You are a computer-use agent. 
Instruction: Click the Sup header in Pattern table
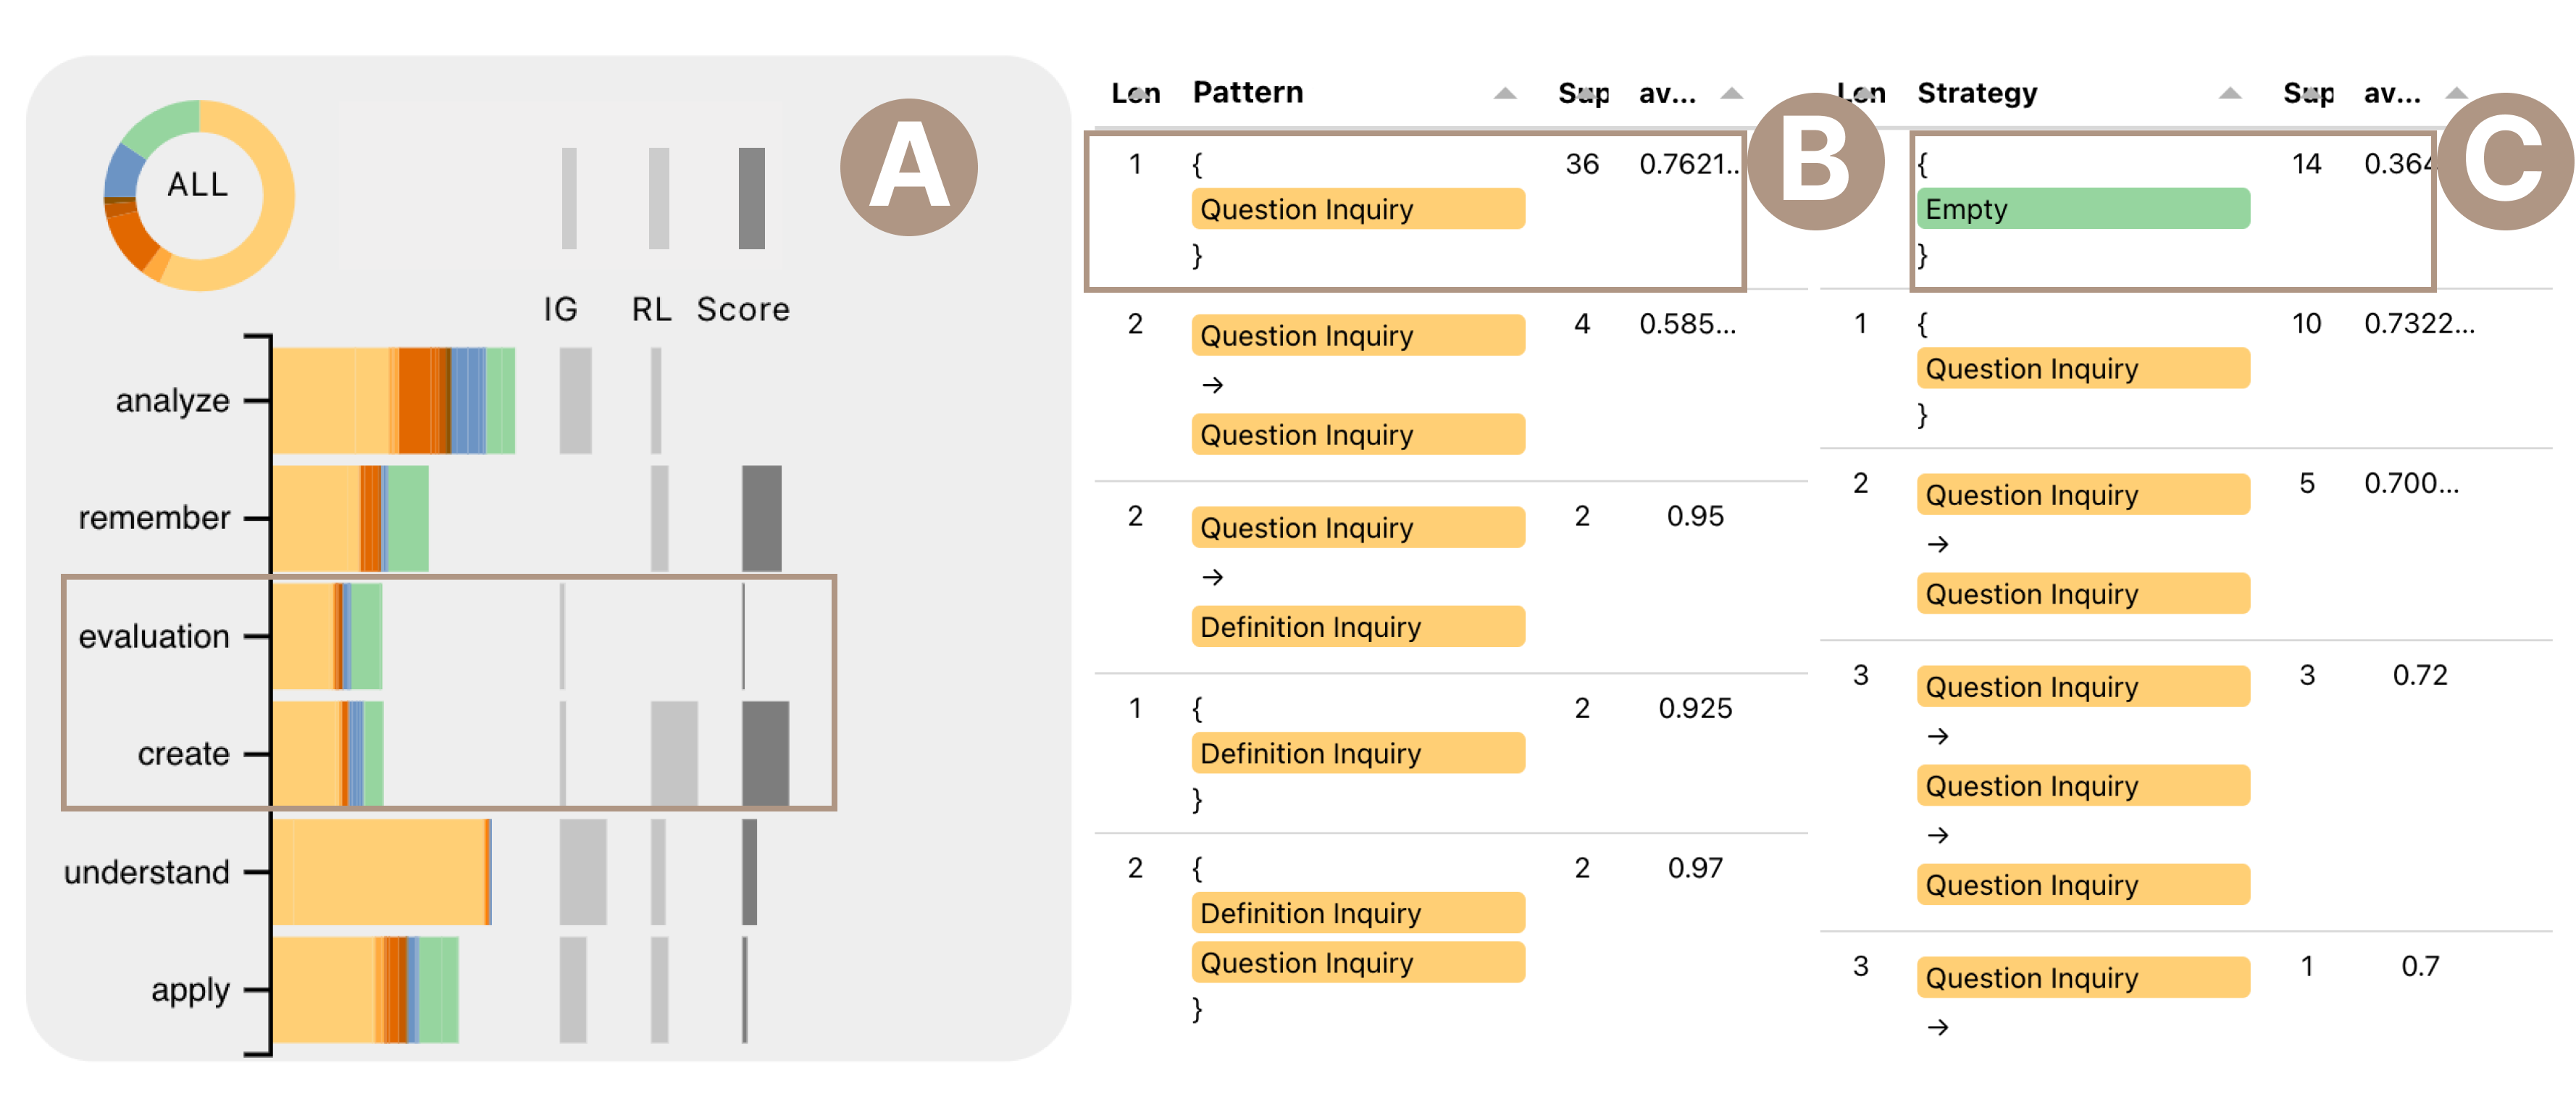pos(1584,94)
